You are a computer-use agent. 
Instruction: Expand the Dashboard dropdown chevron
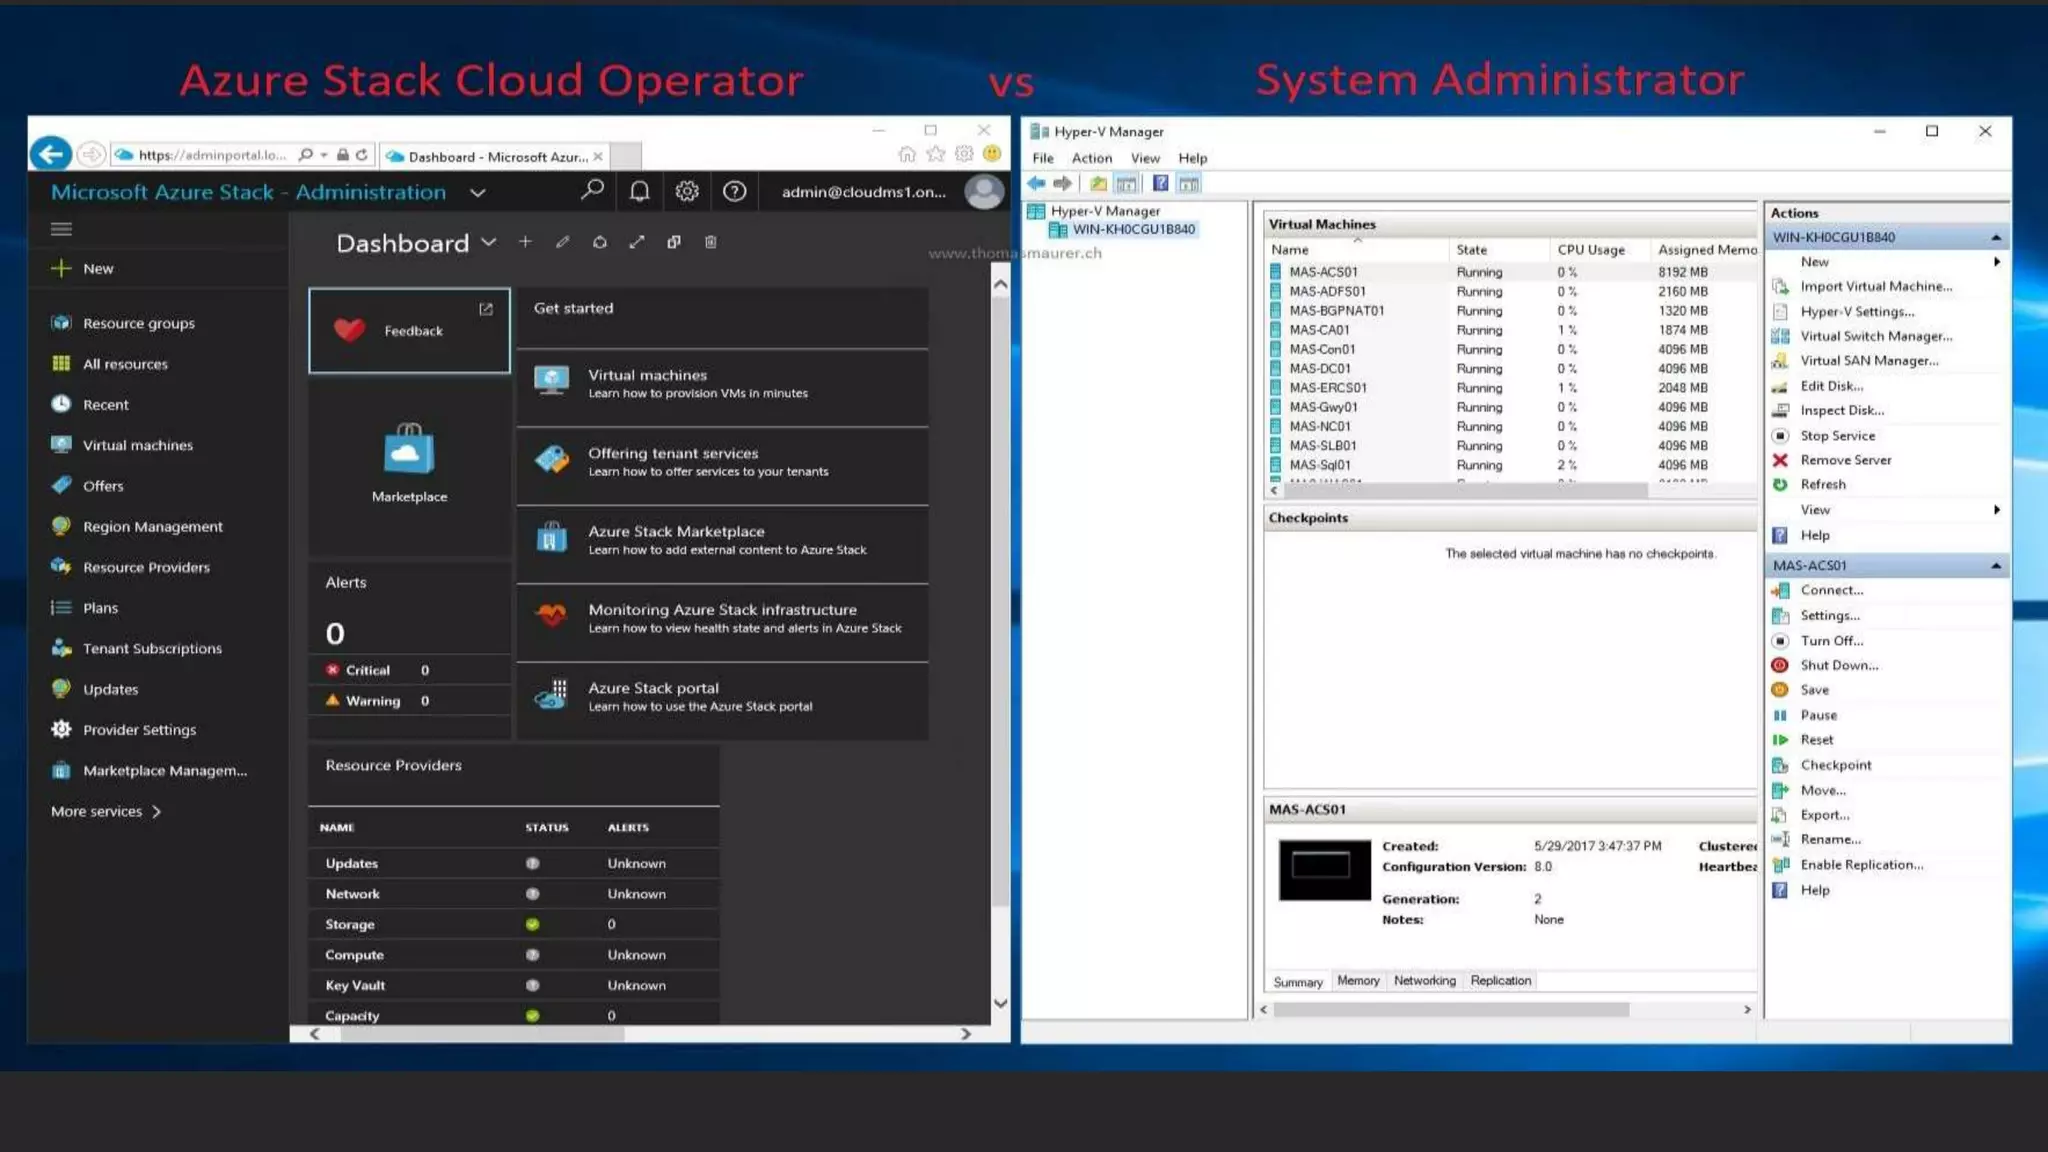[x=488, y=242]
